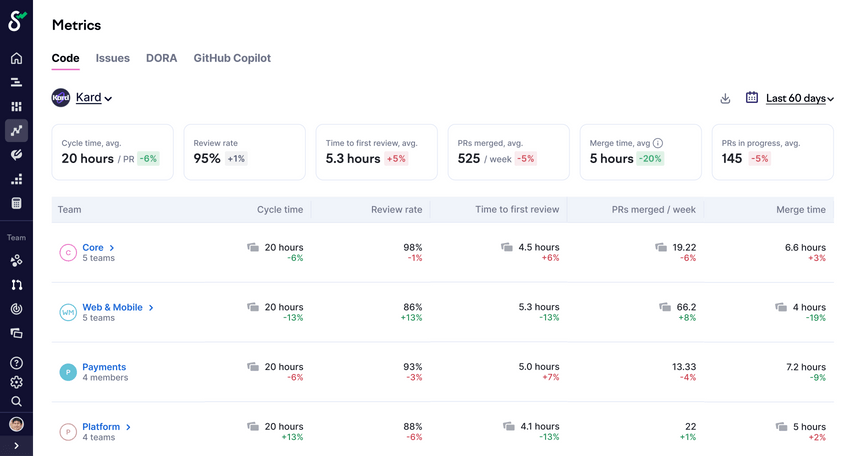This screenshot has width=868, height=456.
Task: Click Core merge time 6.6 hours
Action: coord(805,247)
